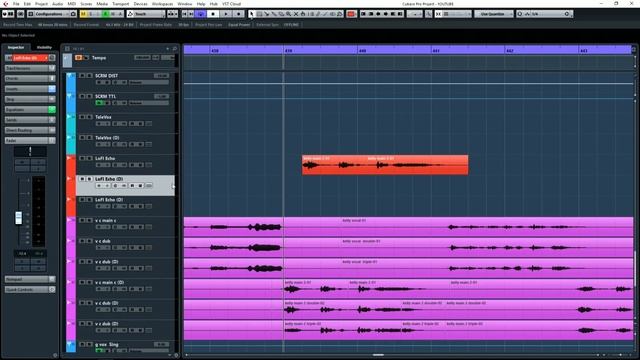Screen dimensions: 640x360
Task: Expand the Direct Routing inspector section
Action: 30,130
